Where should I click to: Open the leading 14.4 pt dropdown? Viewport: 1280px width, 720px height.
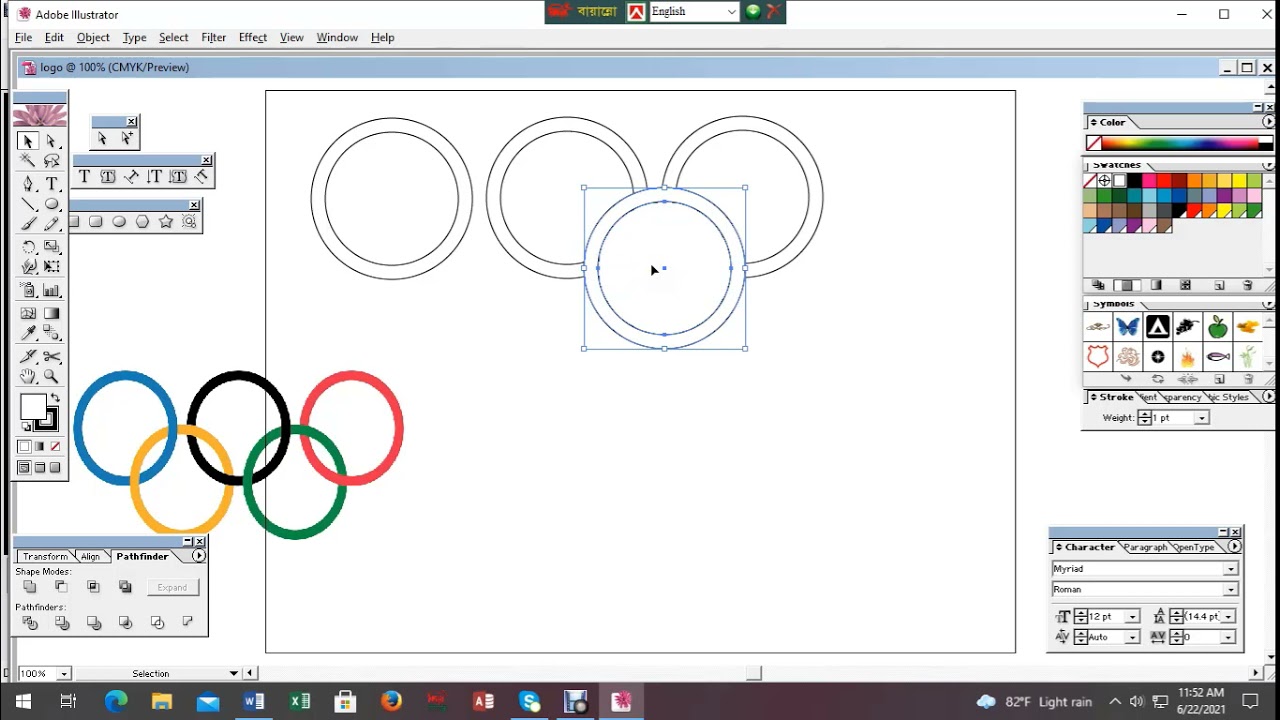tap(1228, 617)
